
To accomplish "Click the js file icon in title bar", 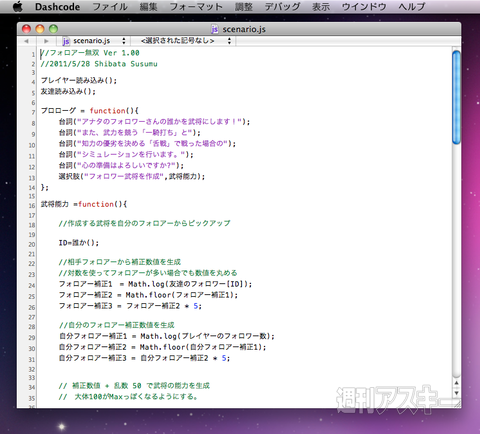I will [x=215, y=29].
